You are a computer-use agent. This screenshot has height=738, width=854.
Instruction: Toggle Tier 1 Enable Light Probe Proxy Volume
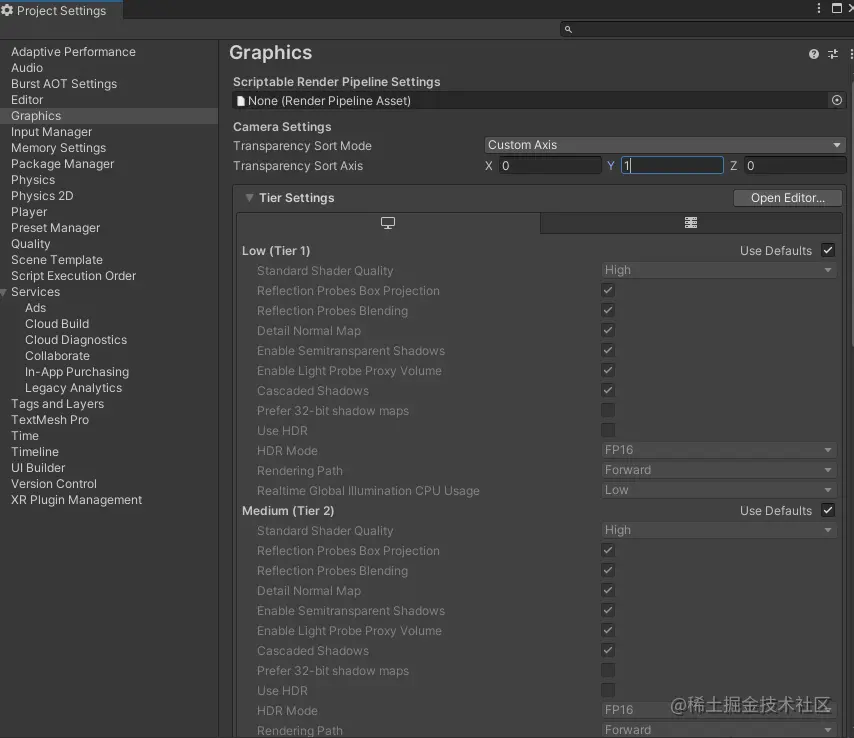pos(608,370)
